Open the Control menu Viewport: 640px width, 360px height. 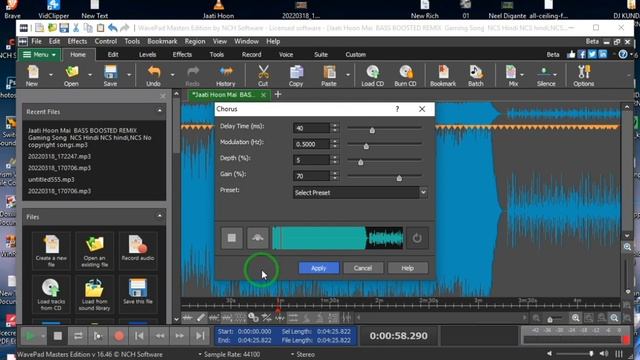tap(106, 41)
